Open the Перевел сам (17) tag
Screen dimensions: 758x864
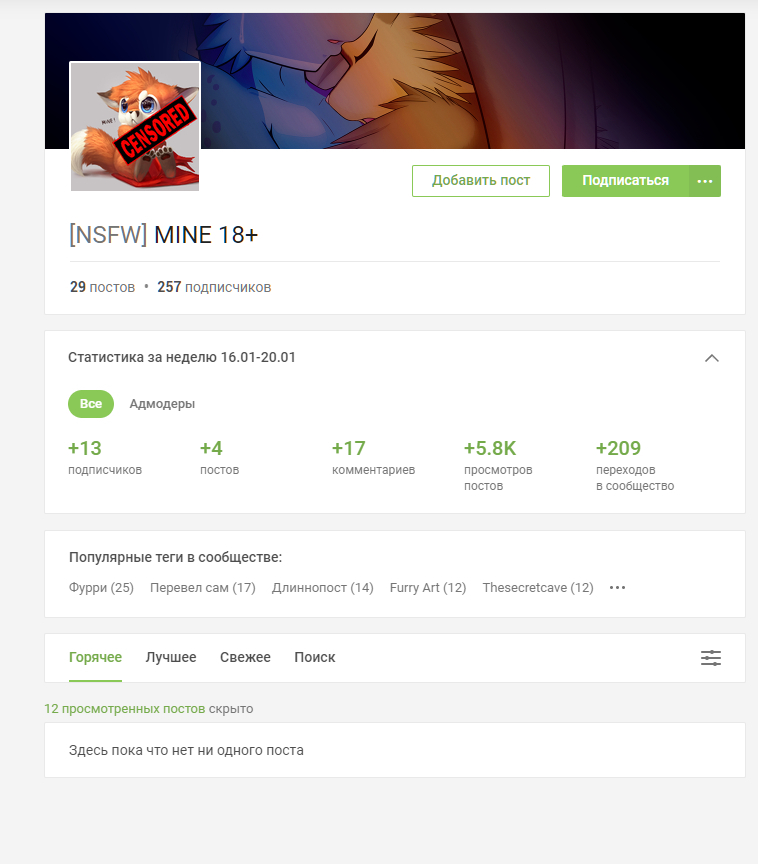coord(203,588)
